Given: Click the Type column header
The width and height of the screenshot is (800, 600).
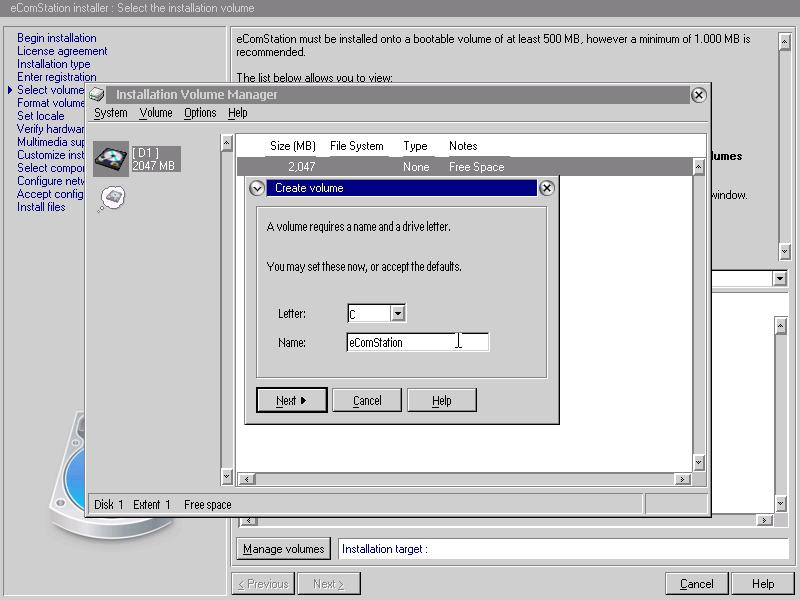Looking at the screenshot, I should pos(415,146).
